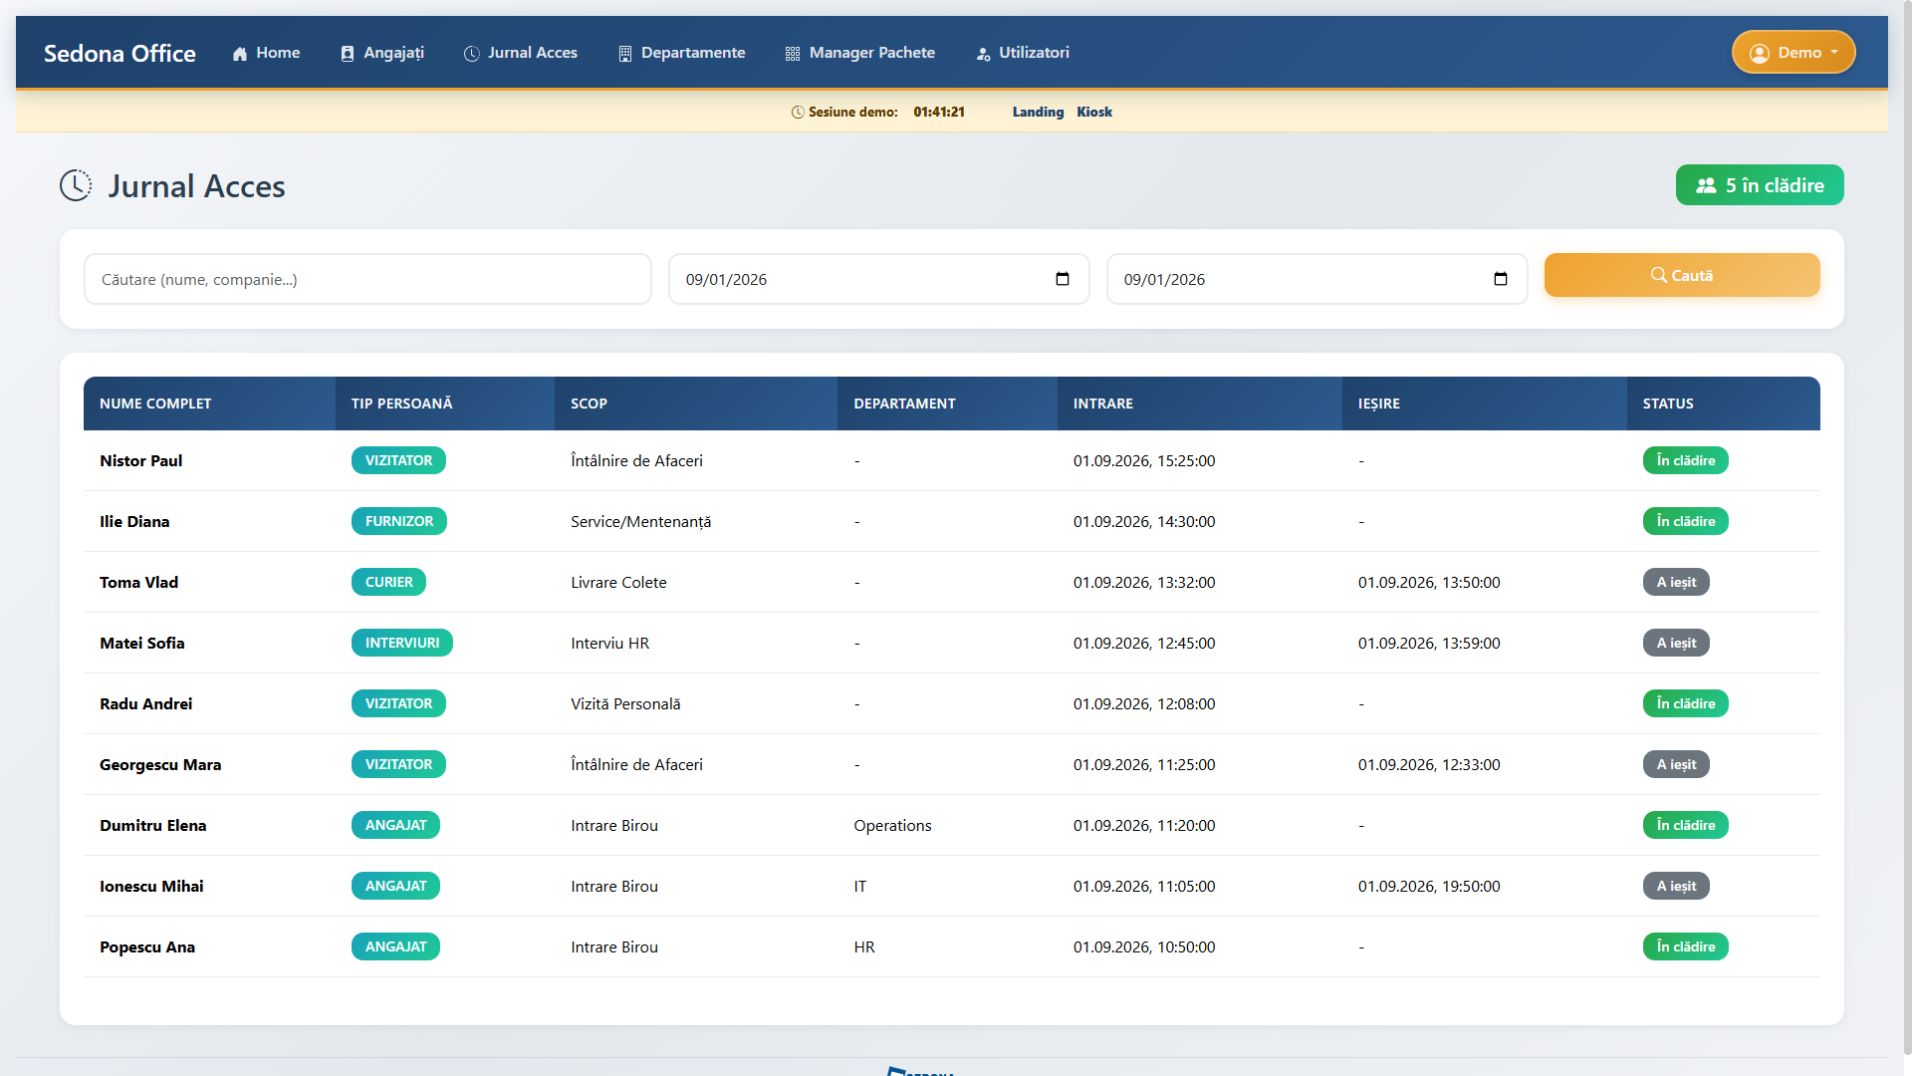Image resolution: width=1912 pixels, height=1076 pixels.
Task: Open the Landing link
Action: [1038, 112]
